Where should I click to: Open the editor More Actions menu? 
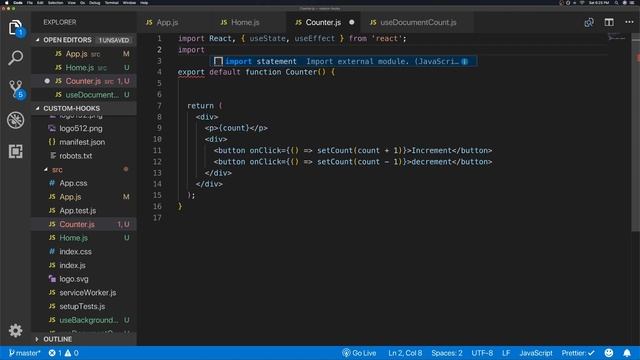click(x=629, y=22)
